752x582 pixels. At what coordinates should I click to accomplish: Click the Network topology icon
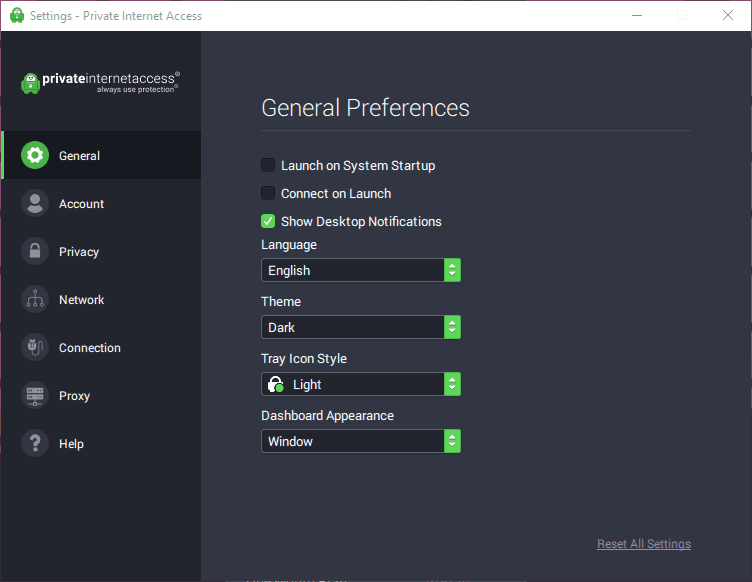pyautogui.click(x=35, y=300)
